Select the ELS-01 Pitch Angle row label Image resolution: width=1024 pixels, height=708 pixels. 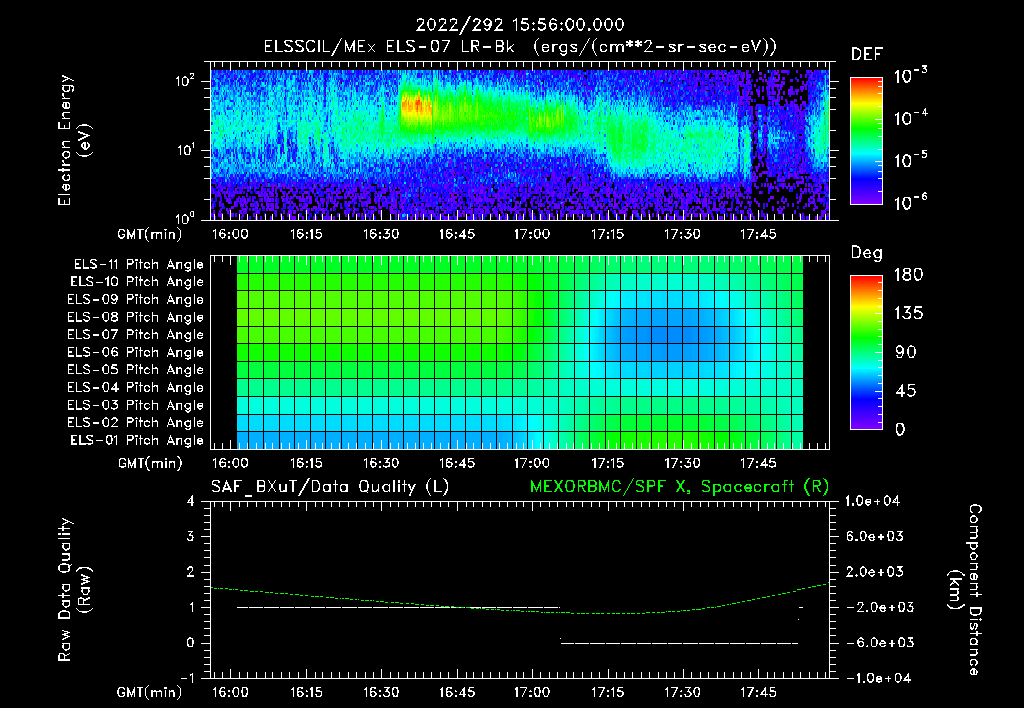coord(137,441)
